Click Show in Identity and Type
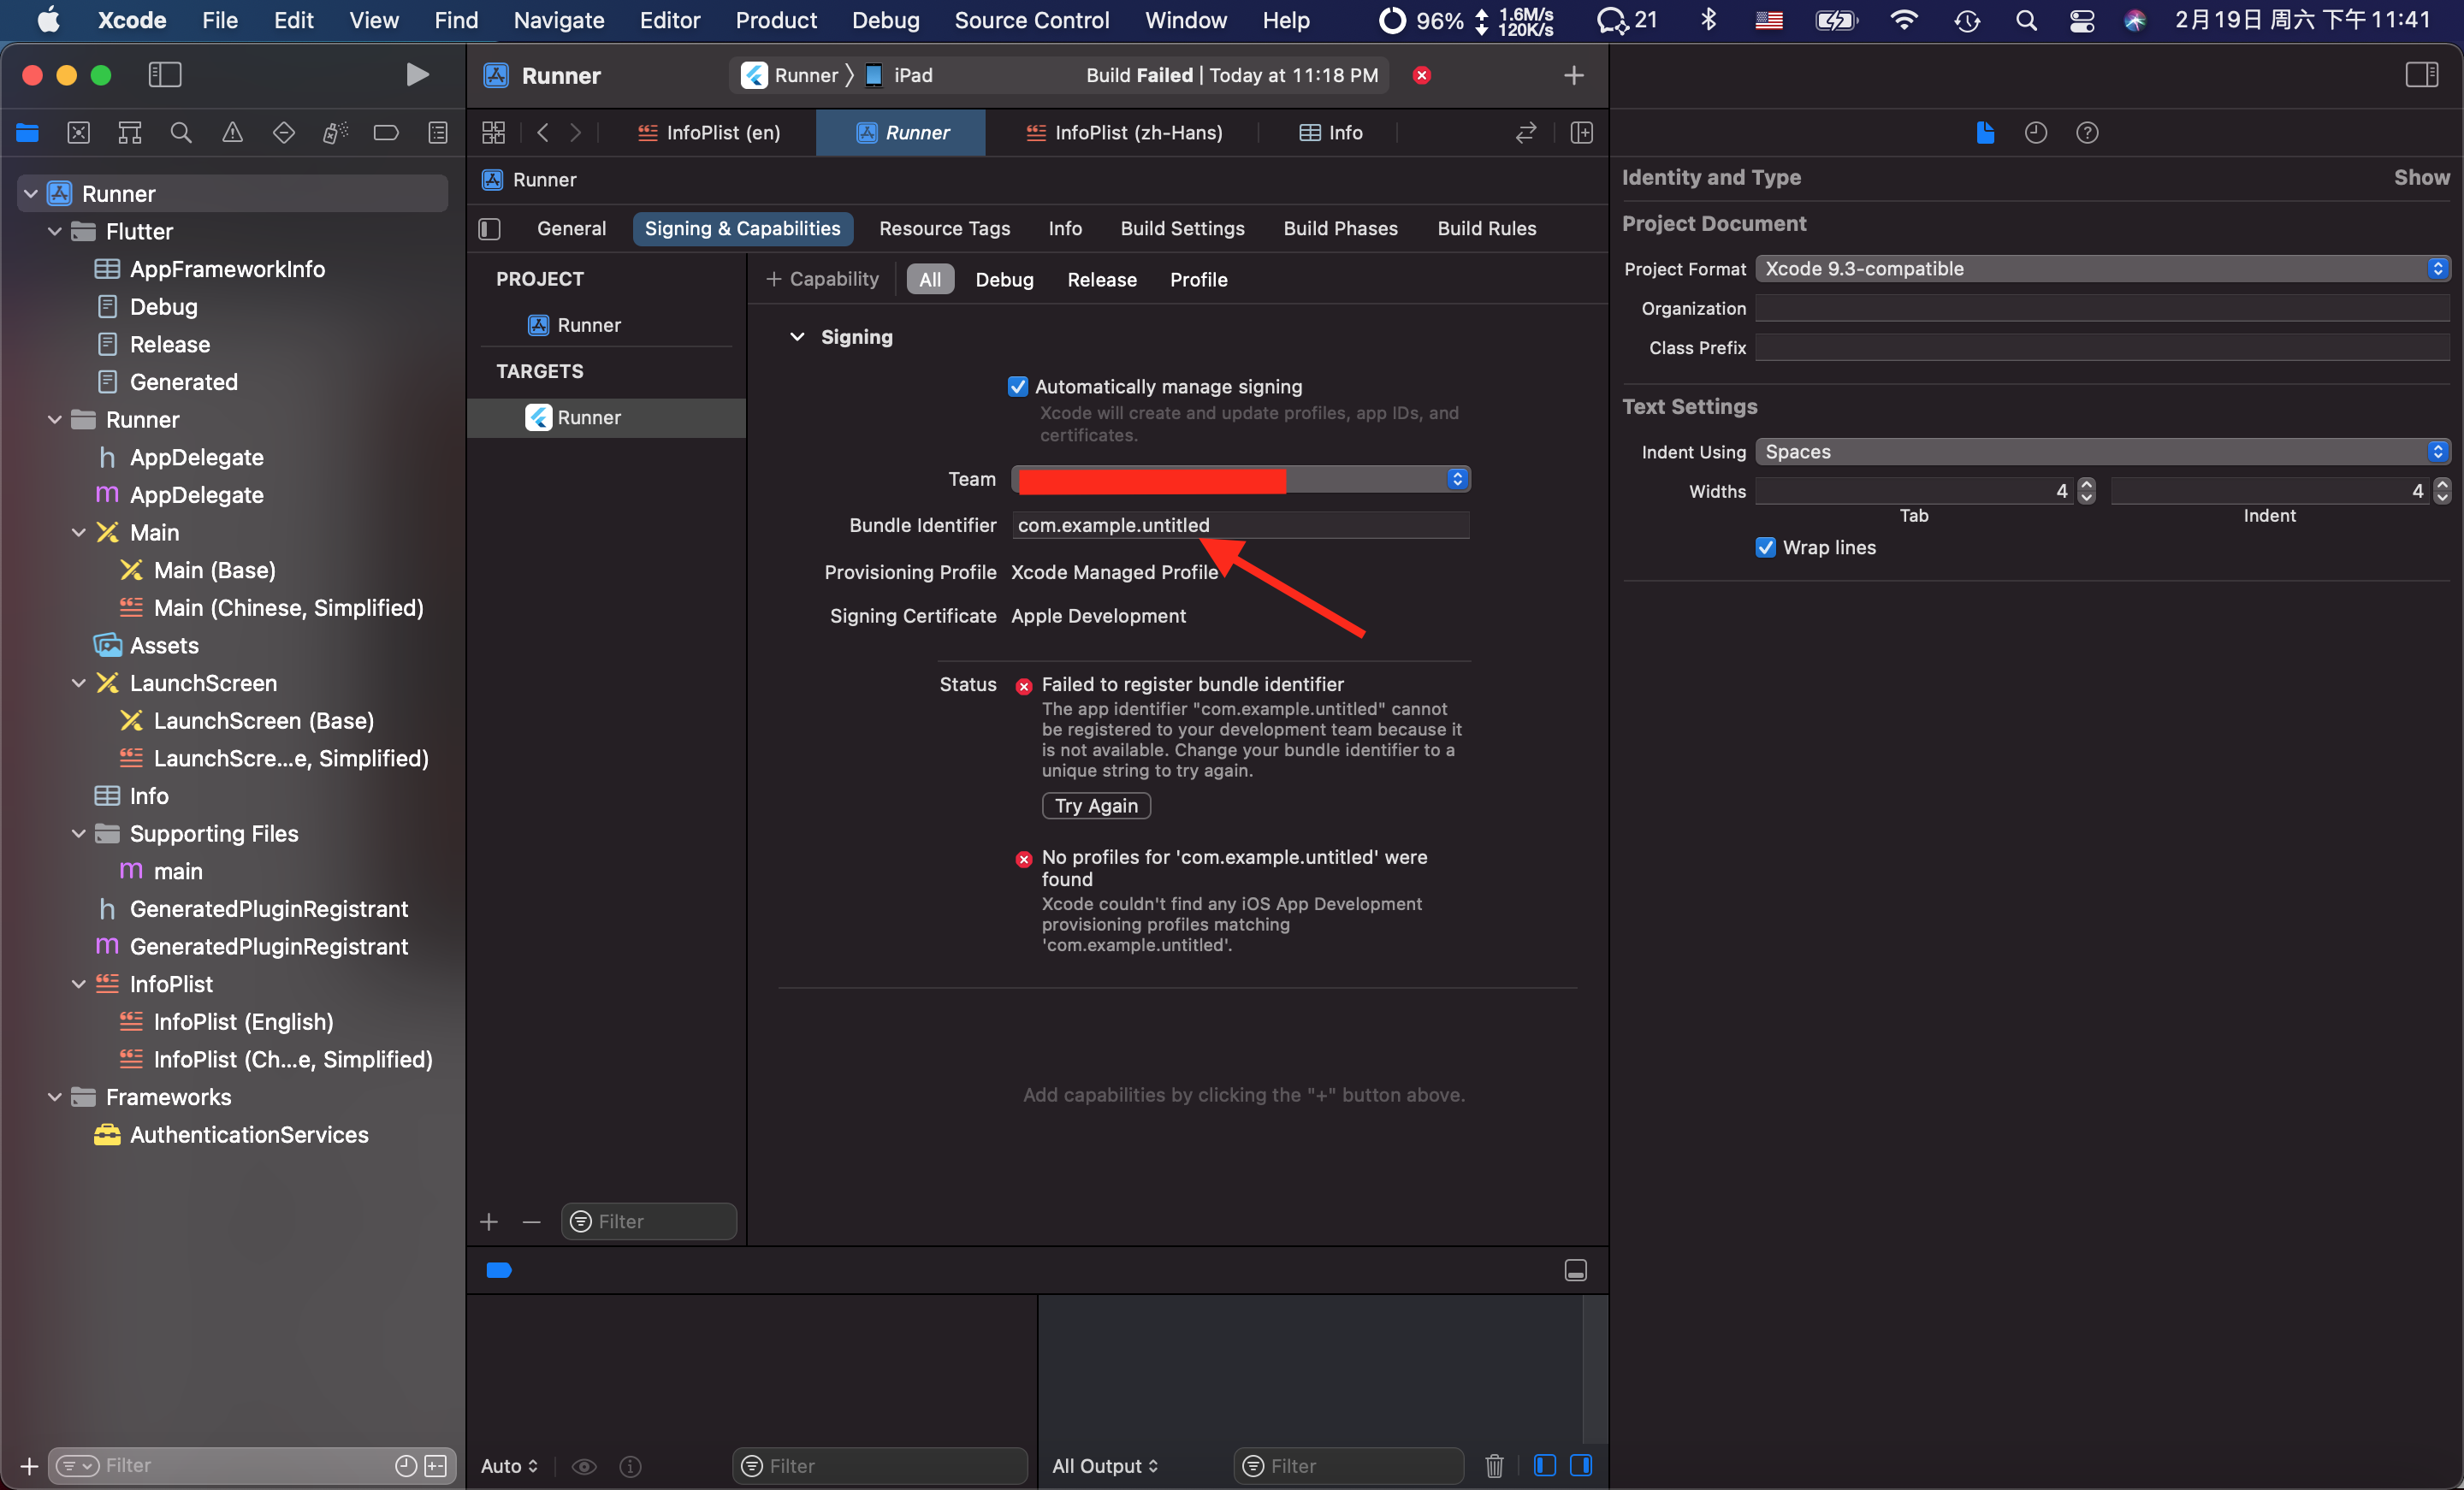2464x1490 pixels. coord(2421,178)
